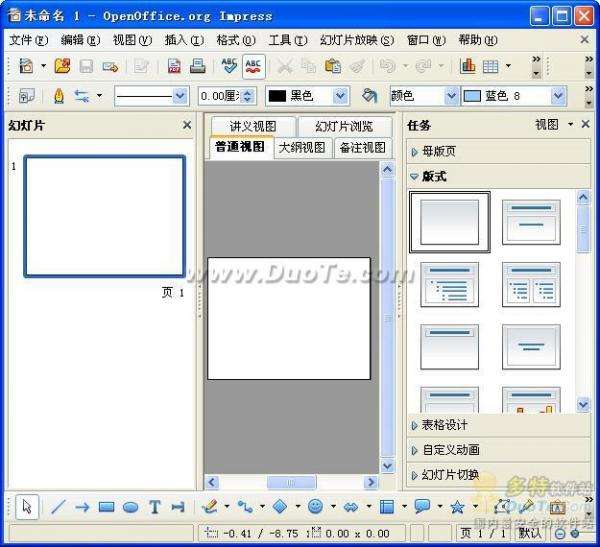Expand the 自定义动画 section

pyautogui.click(x=450, y=450)
